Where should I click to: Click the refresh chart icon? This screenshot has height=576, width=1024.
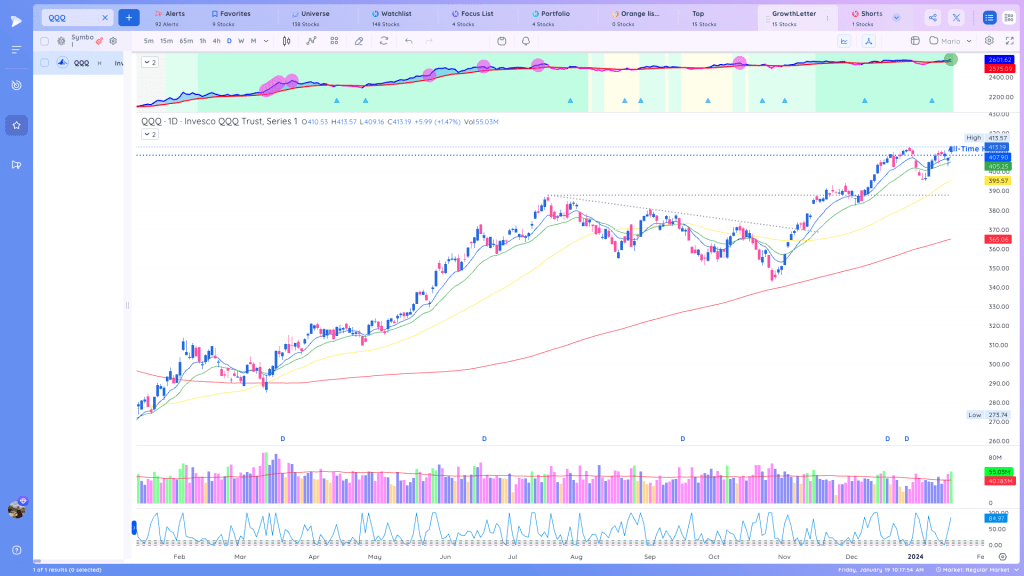click(x=384, y=41)
